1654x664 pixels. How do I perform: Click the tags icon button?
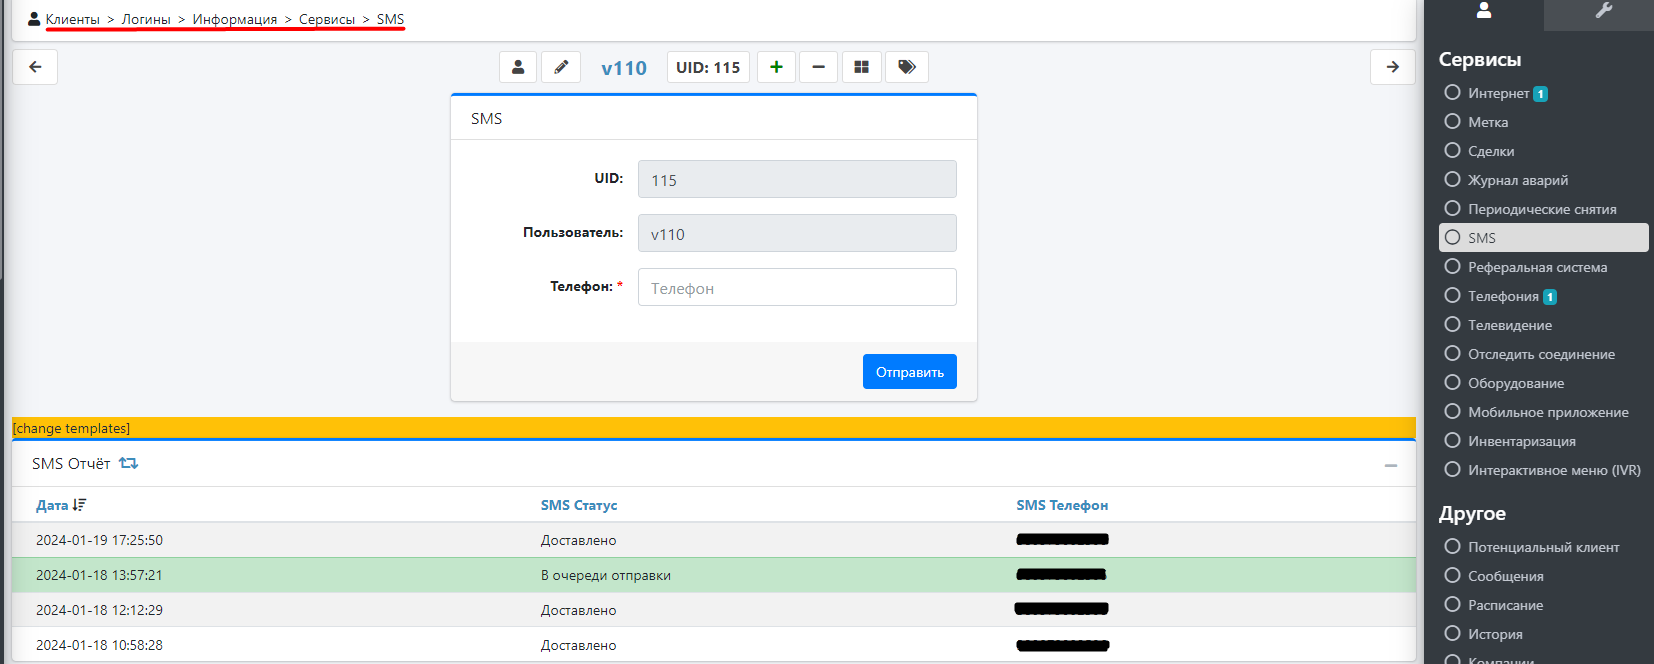point(907,67)
